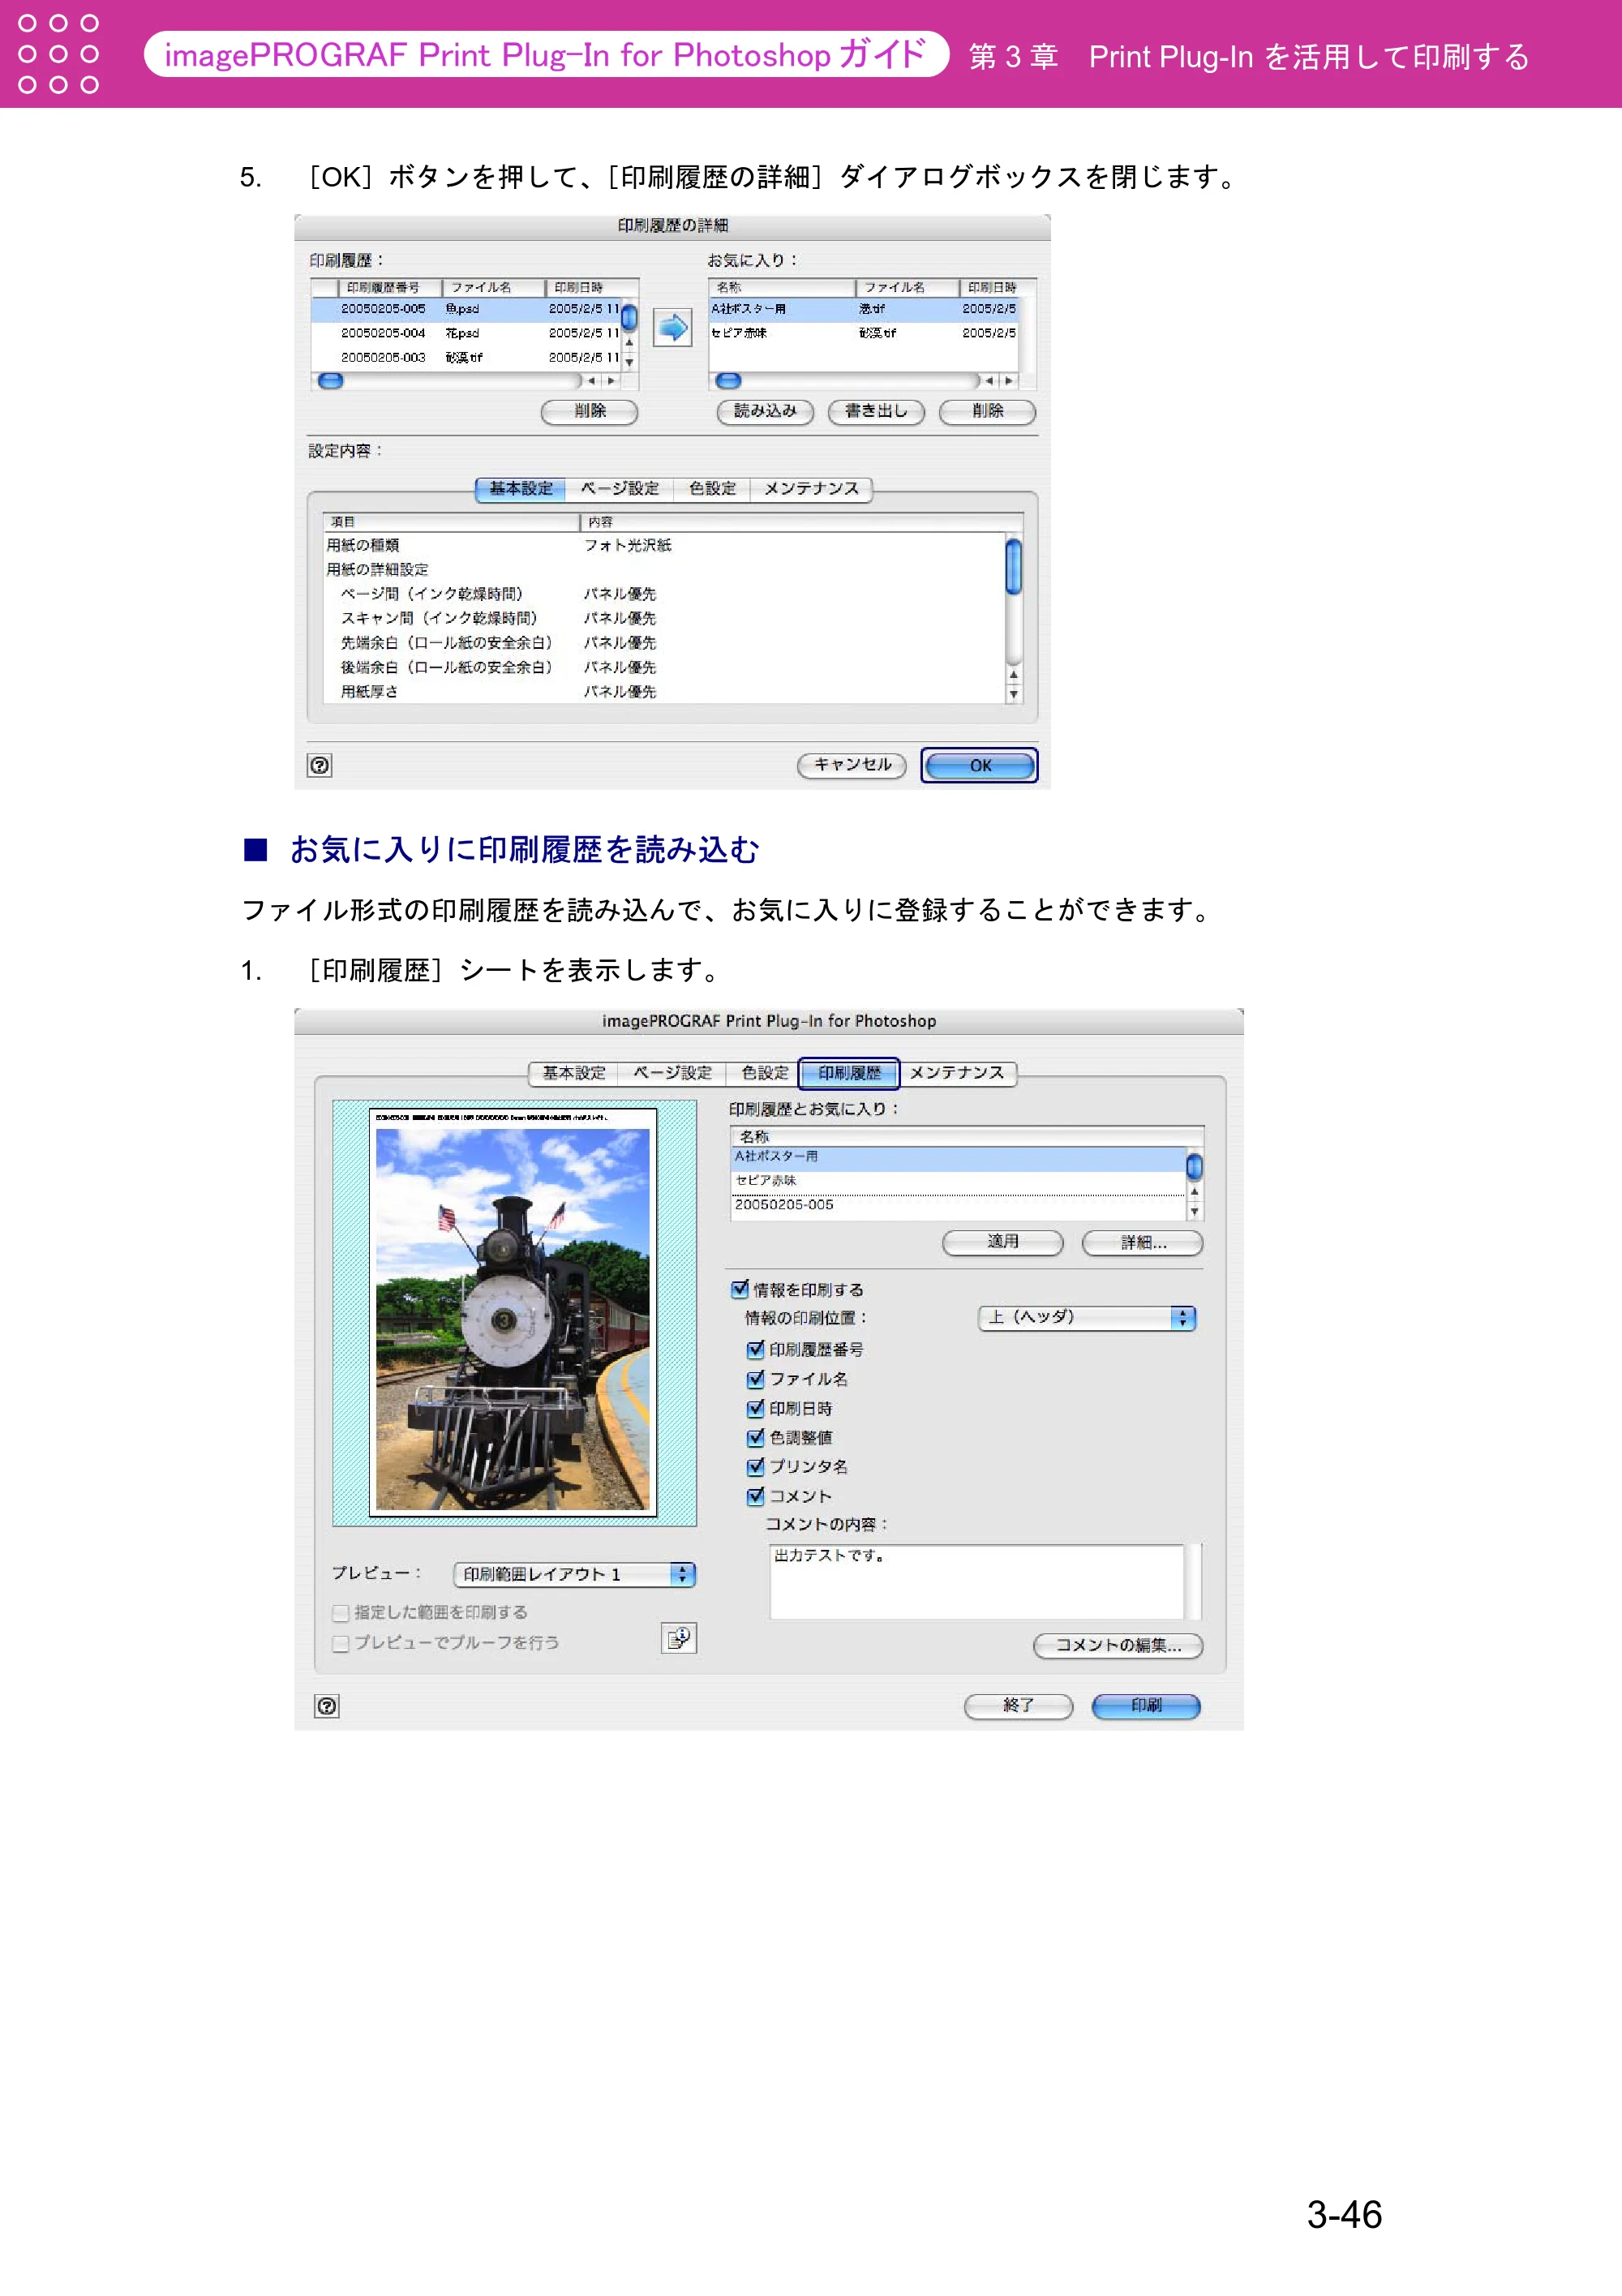Switch to the メンテナンス tab in the Plug-In window
This screenshot has height=2296, width=1622.
pos(957,1073)
